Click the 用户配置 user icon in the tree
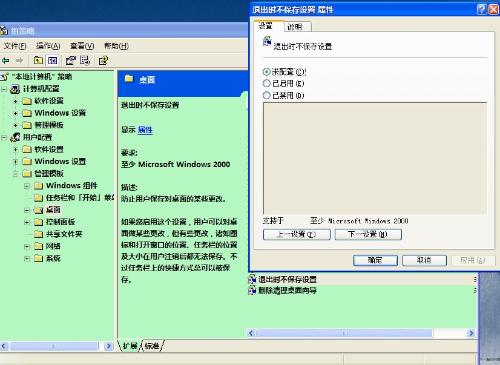Screen dimensions: 500x365 click(15, 137)
